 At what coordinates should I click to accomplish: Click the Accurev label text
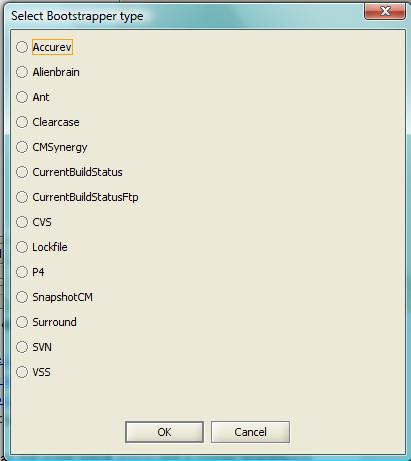(x=52, y=47)
